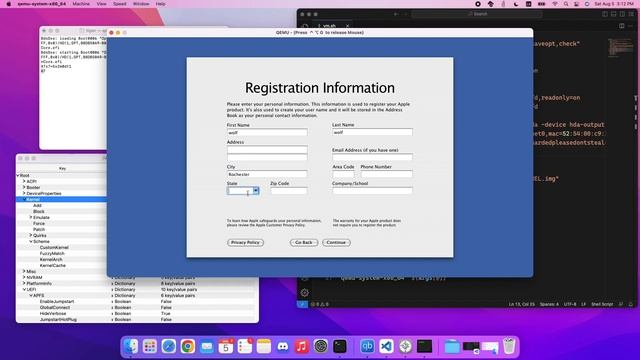Open the View menu
This screenshot has height=360, width=640.
pos(101,4)
